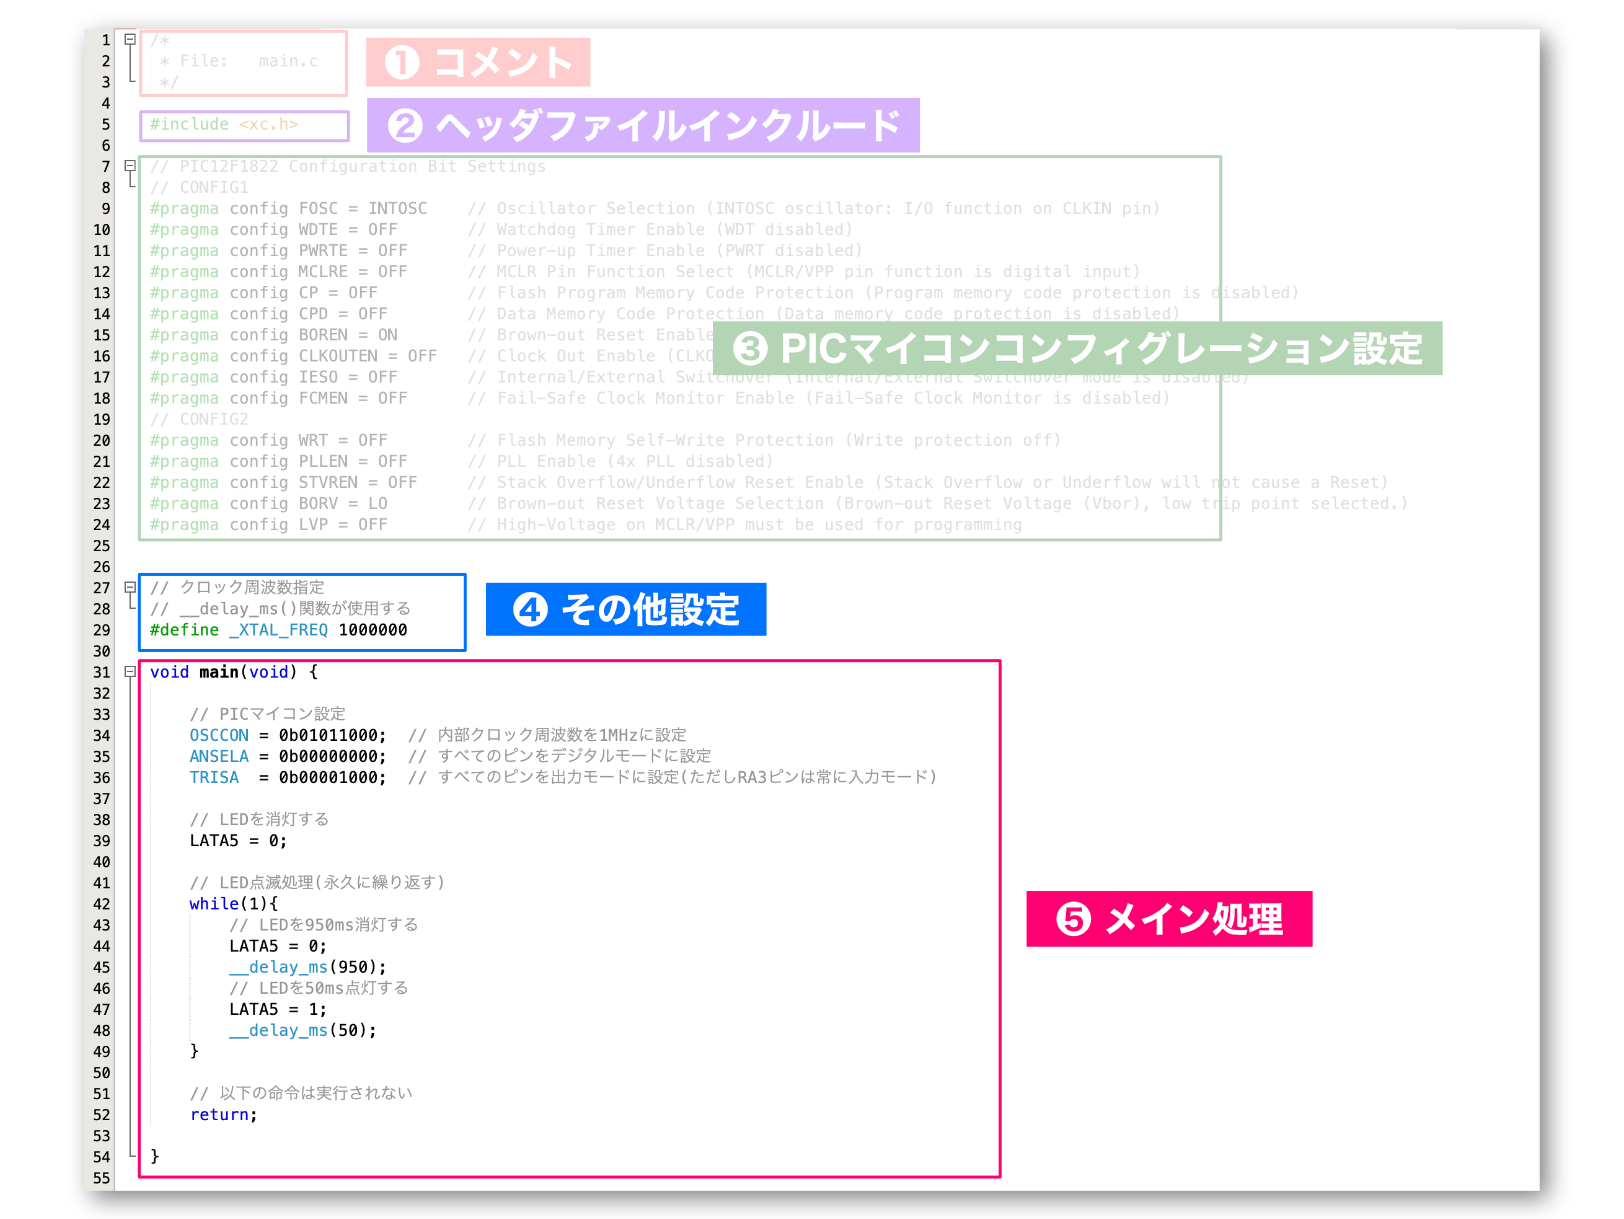Click the 'config LVP = OFF' pragma line
This screenshot has height=1219, width=1624.
pos(268,524)
